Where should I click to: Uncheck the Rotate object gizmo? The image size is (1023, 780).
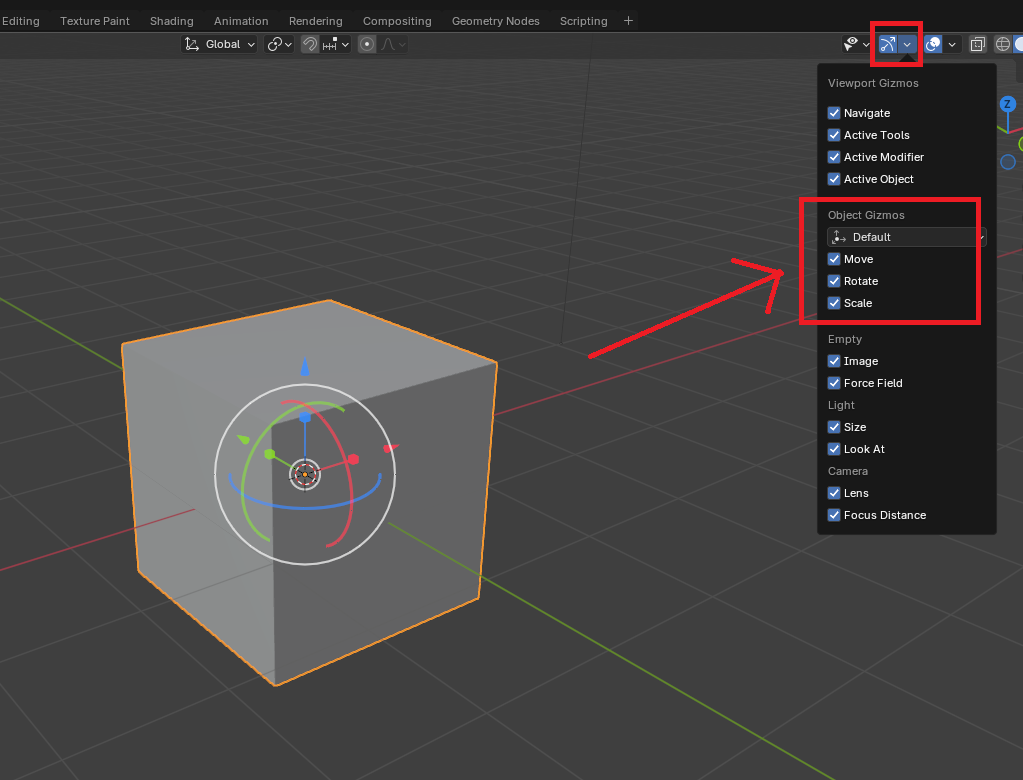pos(834,281)
